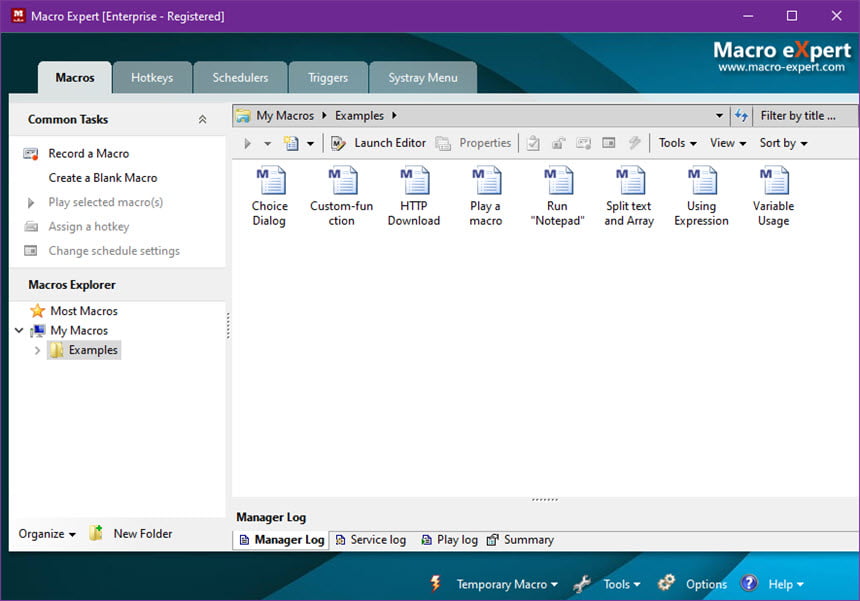Click the Launch Editor icon
Viewport: 860px width, 601px height.
(x=338, y=143)
